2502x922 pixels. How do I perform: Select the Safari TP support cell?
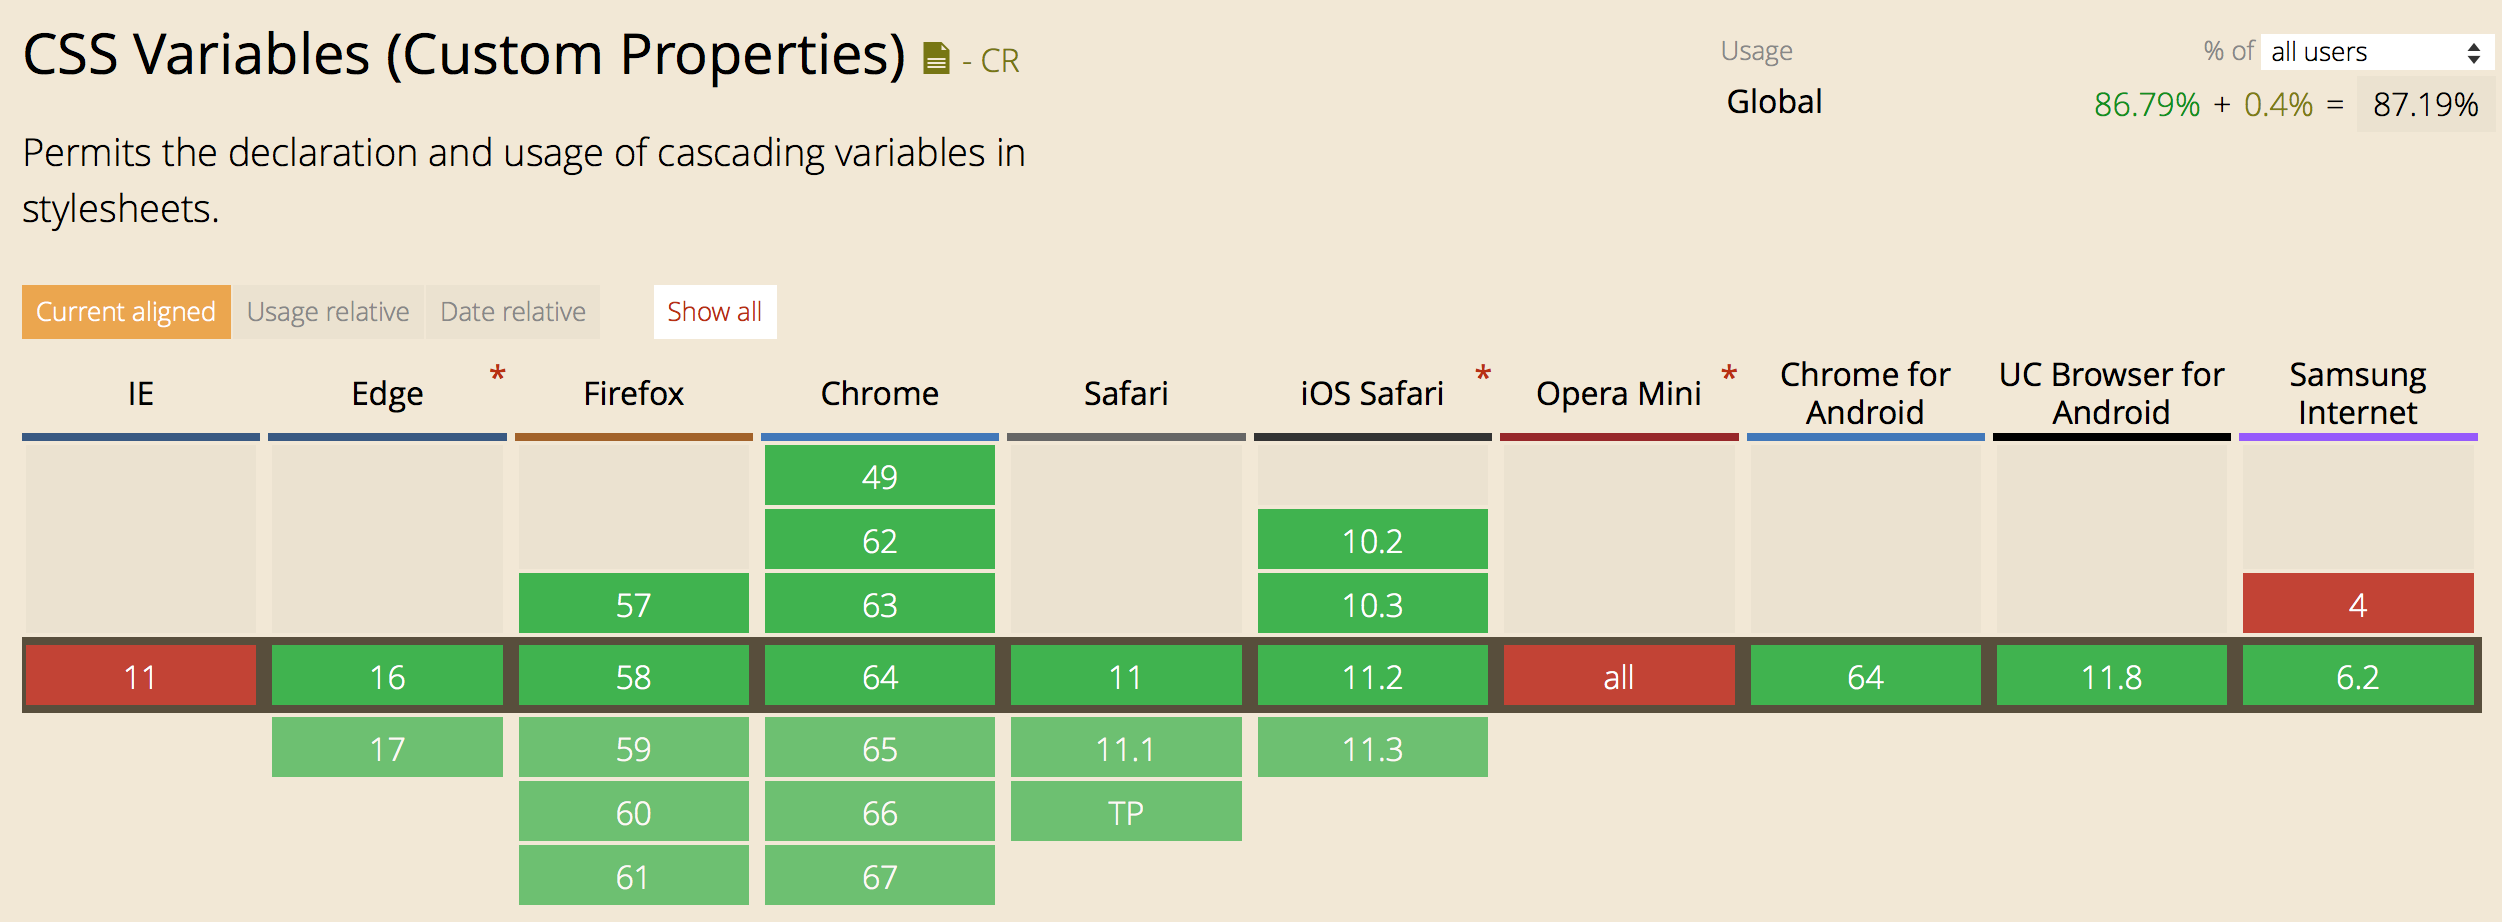1126,812
